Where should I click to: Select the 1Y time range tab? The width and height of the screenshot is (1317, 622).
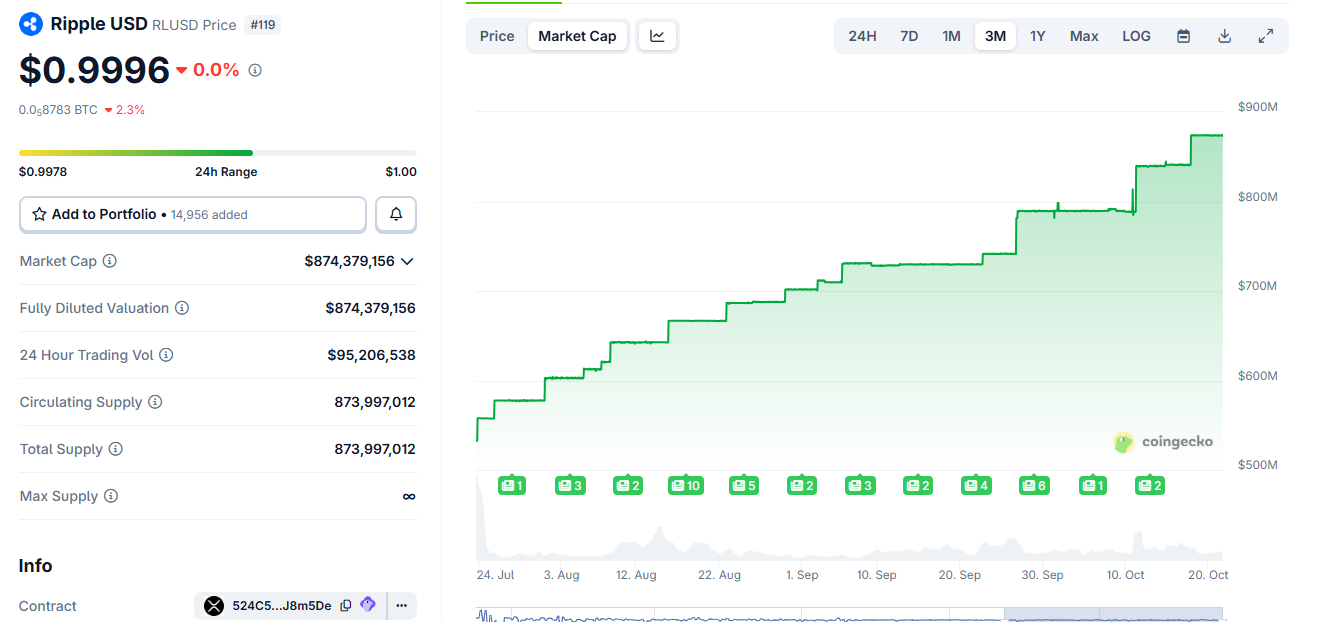click(x=1038, y=36)
